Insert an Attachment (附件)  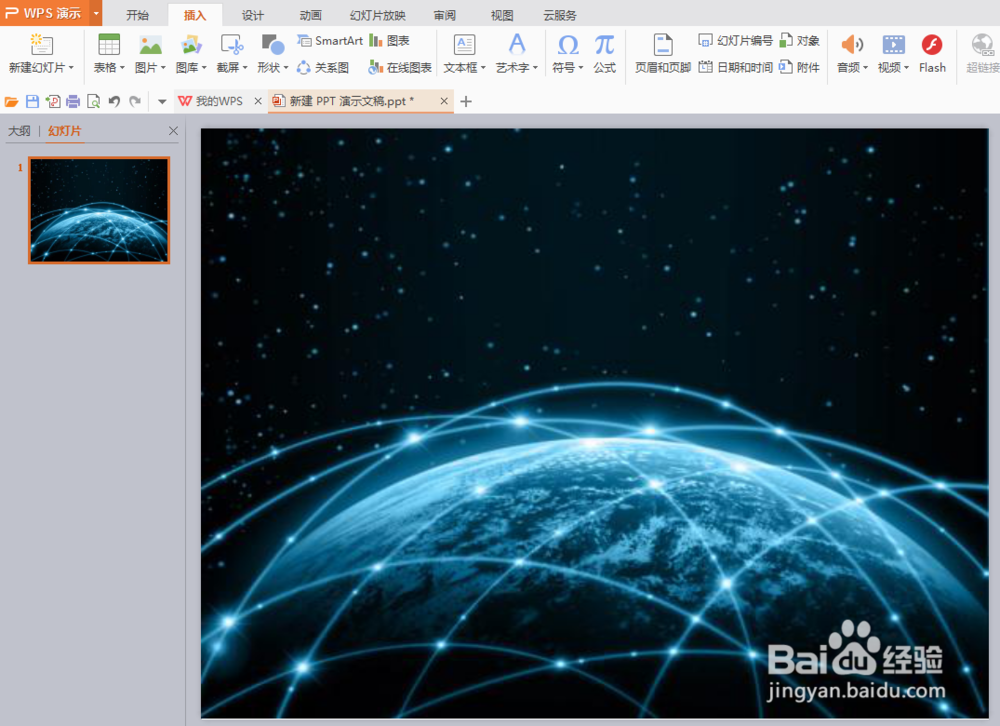pos(799,67)
